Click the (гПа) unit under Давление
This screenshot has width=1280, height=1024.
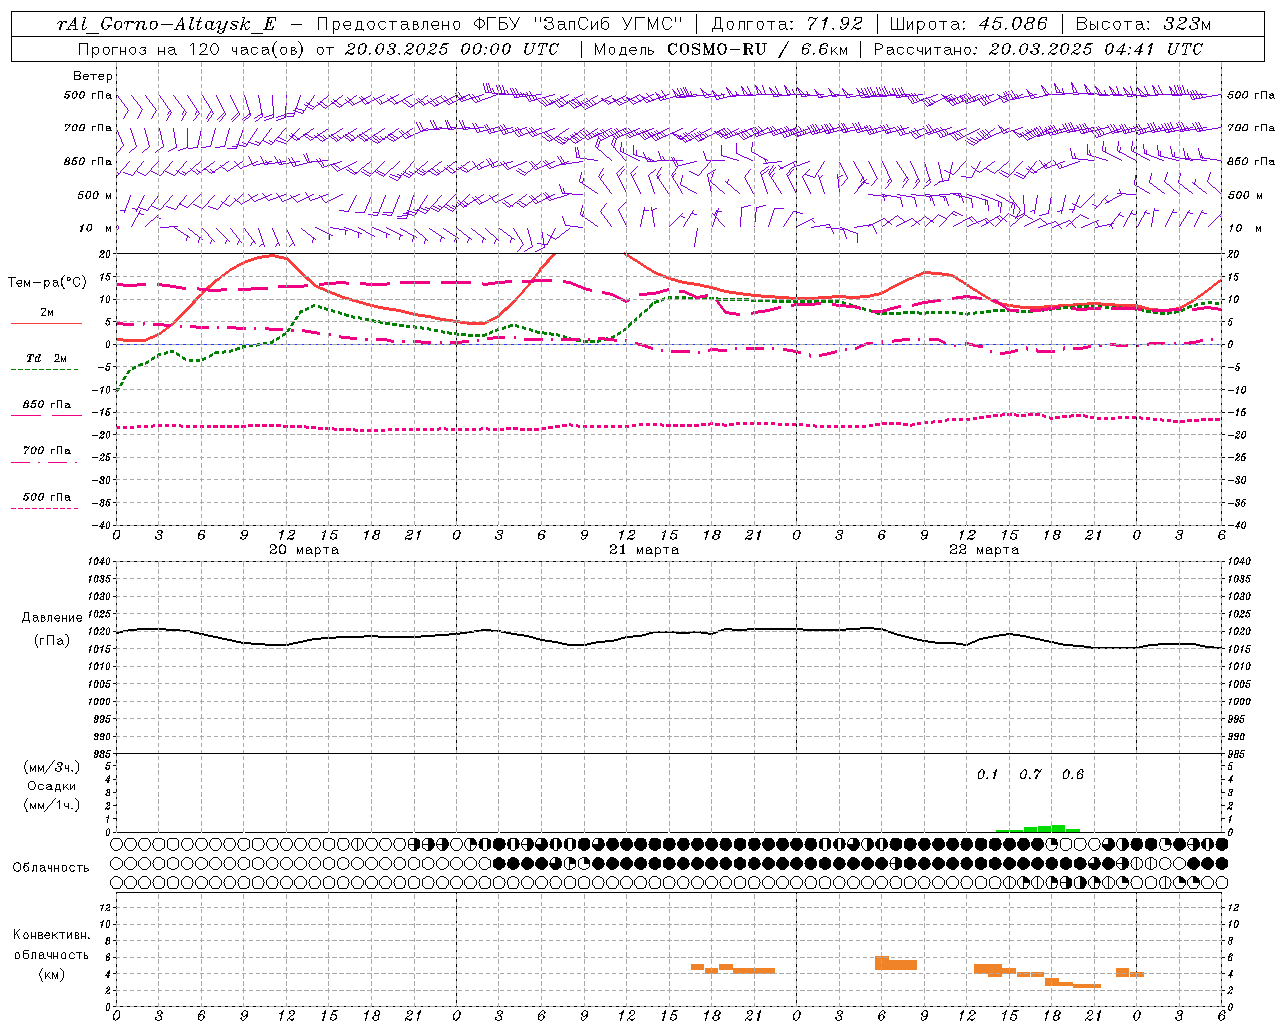click(51, 641)
